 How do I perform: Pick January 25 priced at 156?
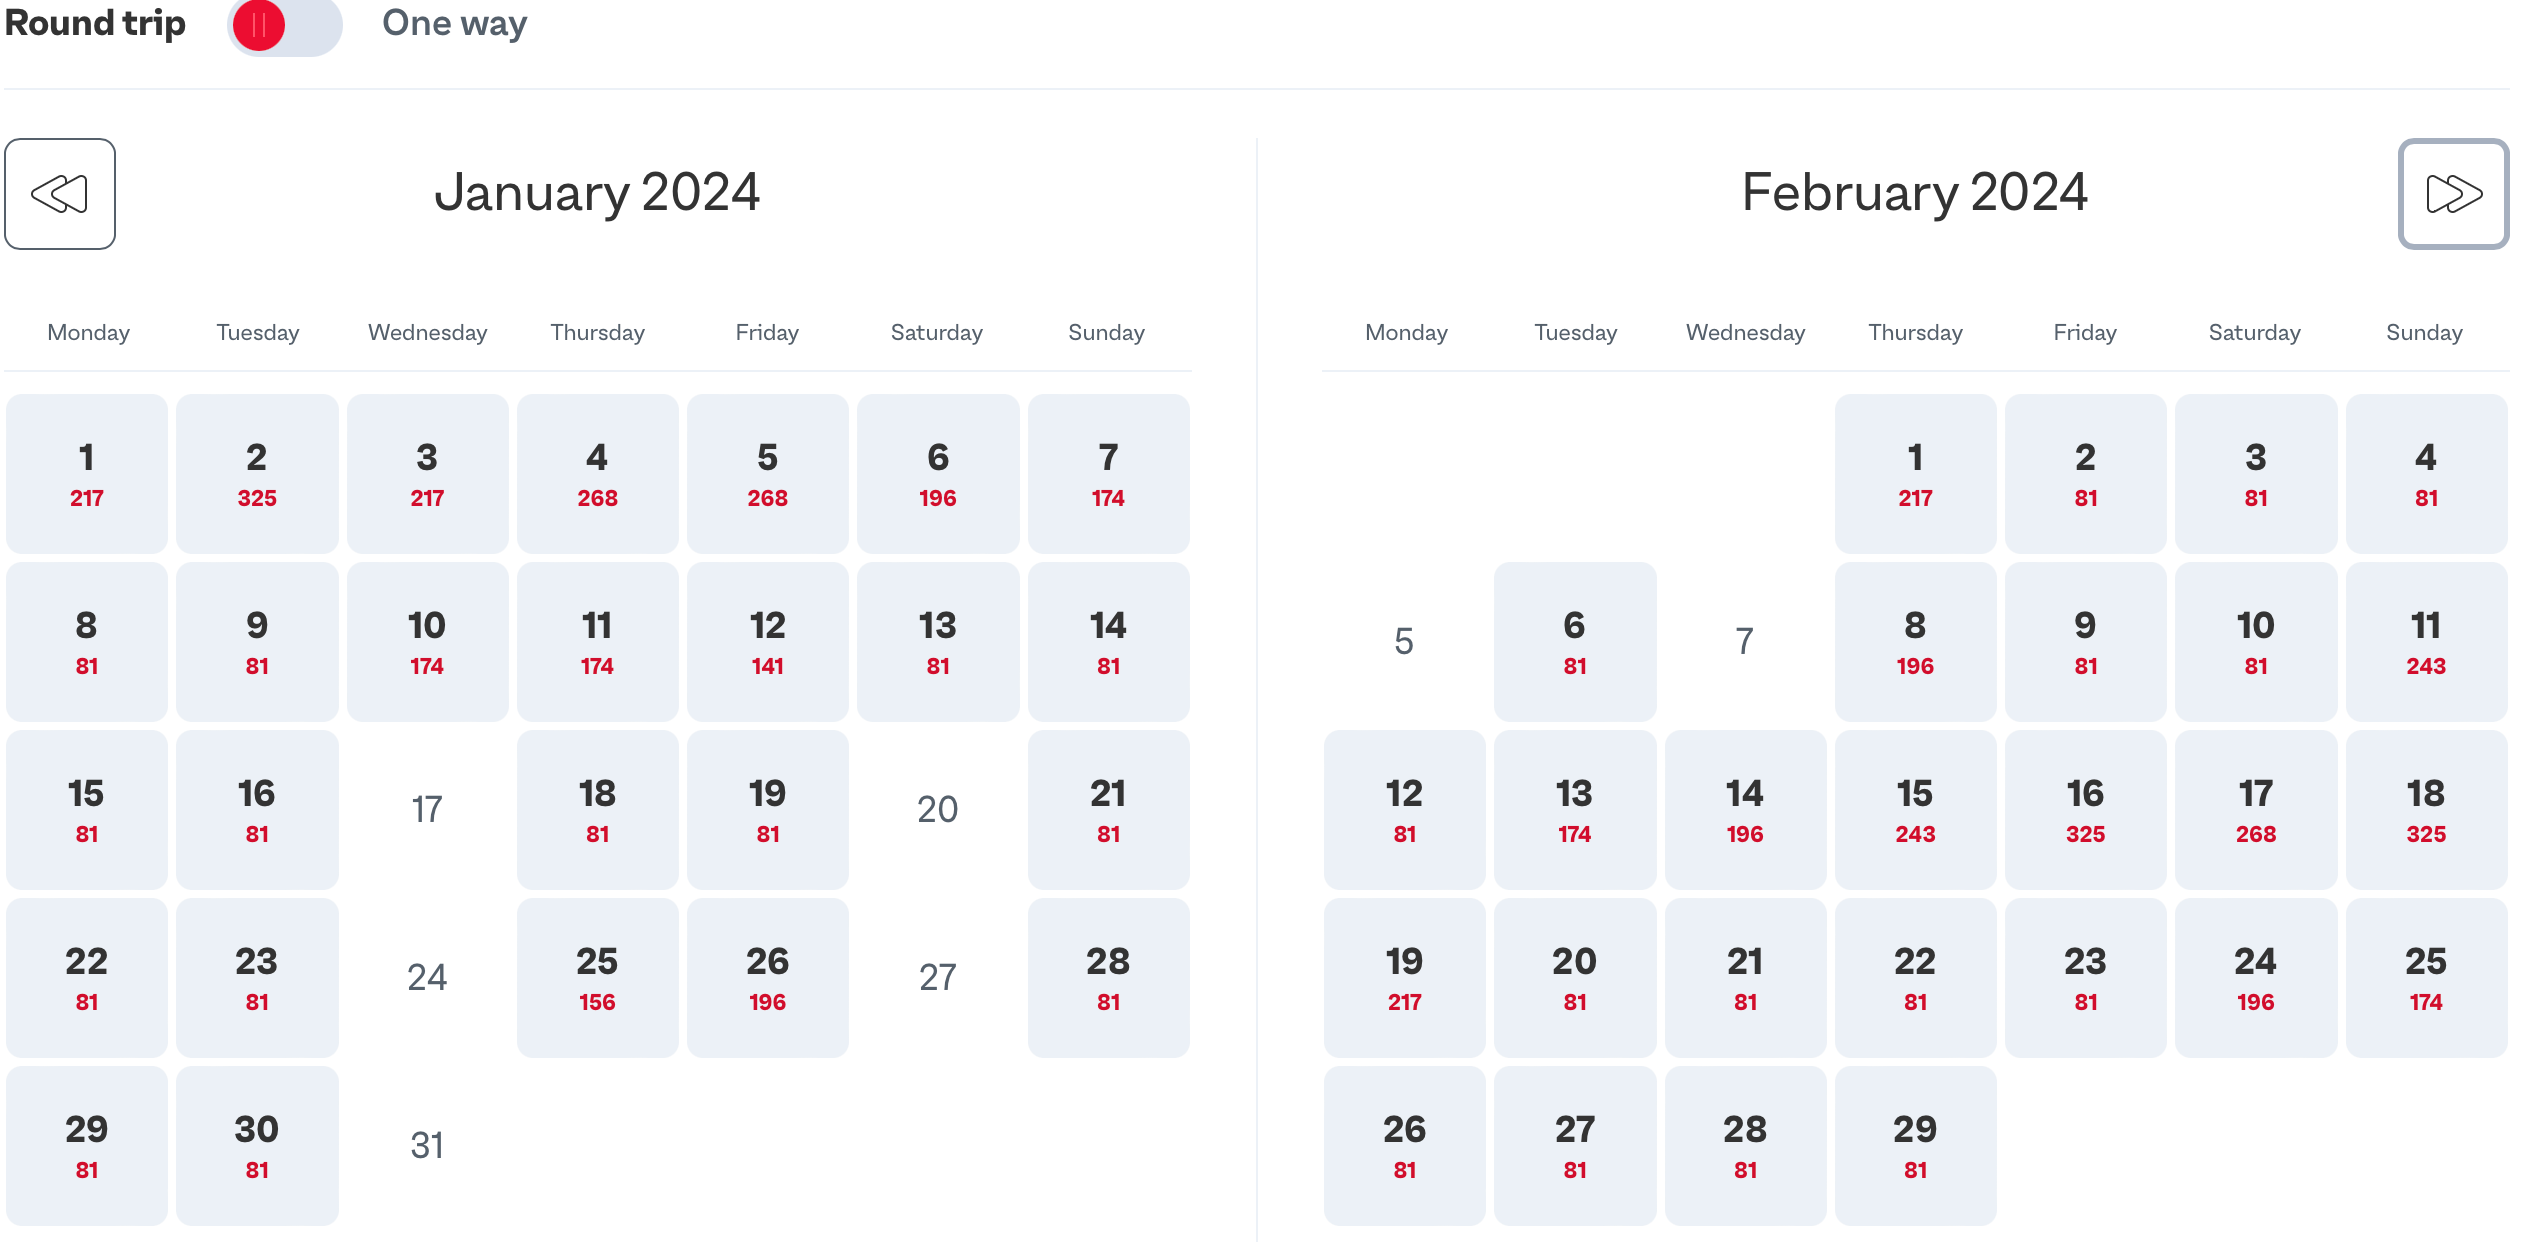coord(597,978)
